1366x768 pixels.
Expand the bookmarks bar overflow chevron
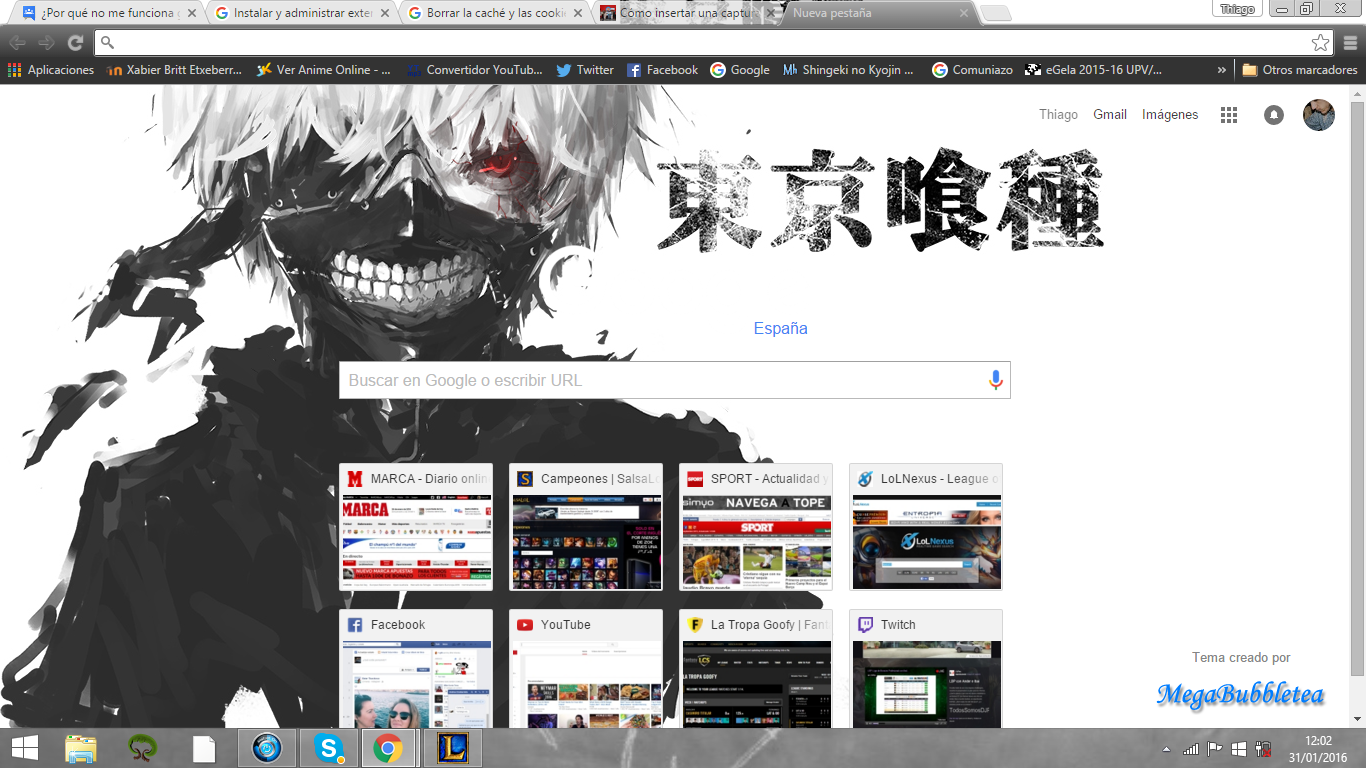(1222, 70)
